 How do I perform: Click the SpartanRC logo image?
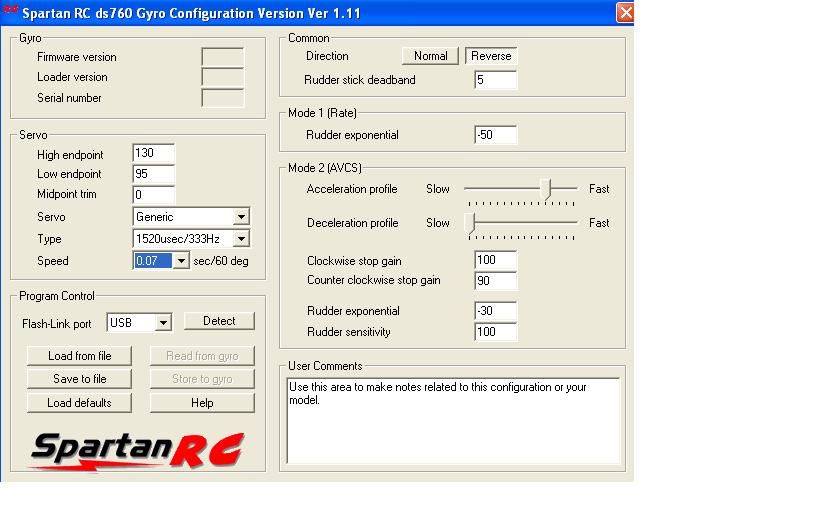click(136, 450)
